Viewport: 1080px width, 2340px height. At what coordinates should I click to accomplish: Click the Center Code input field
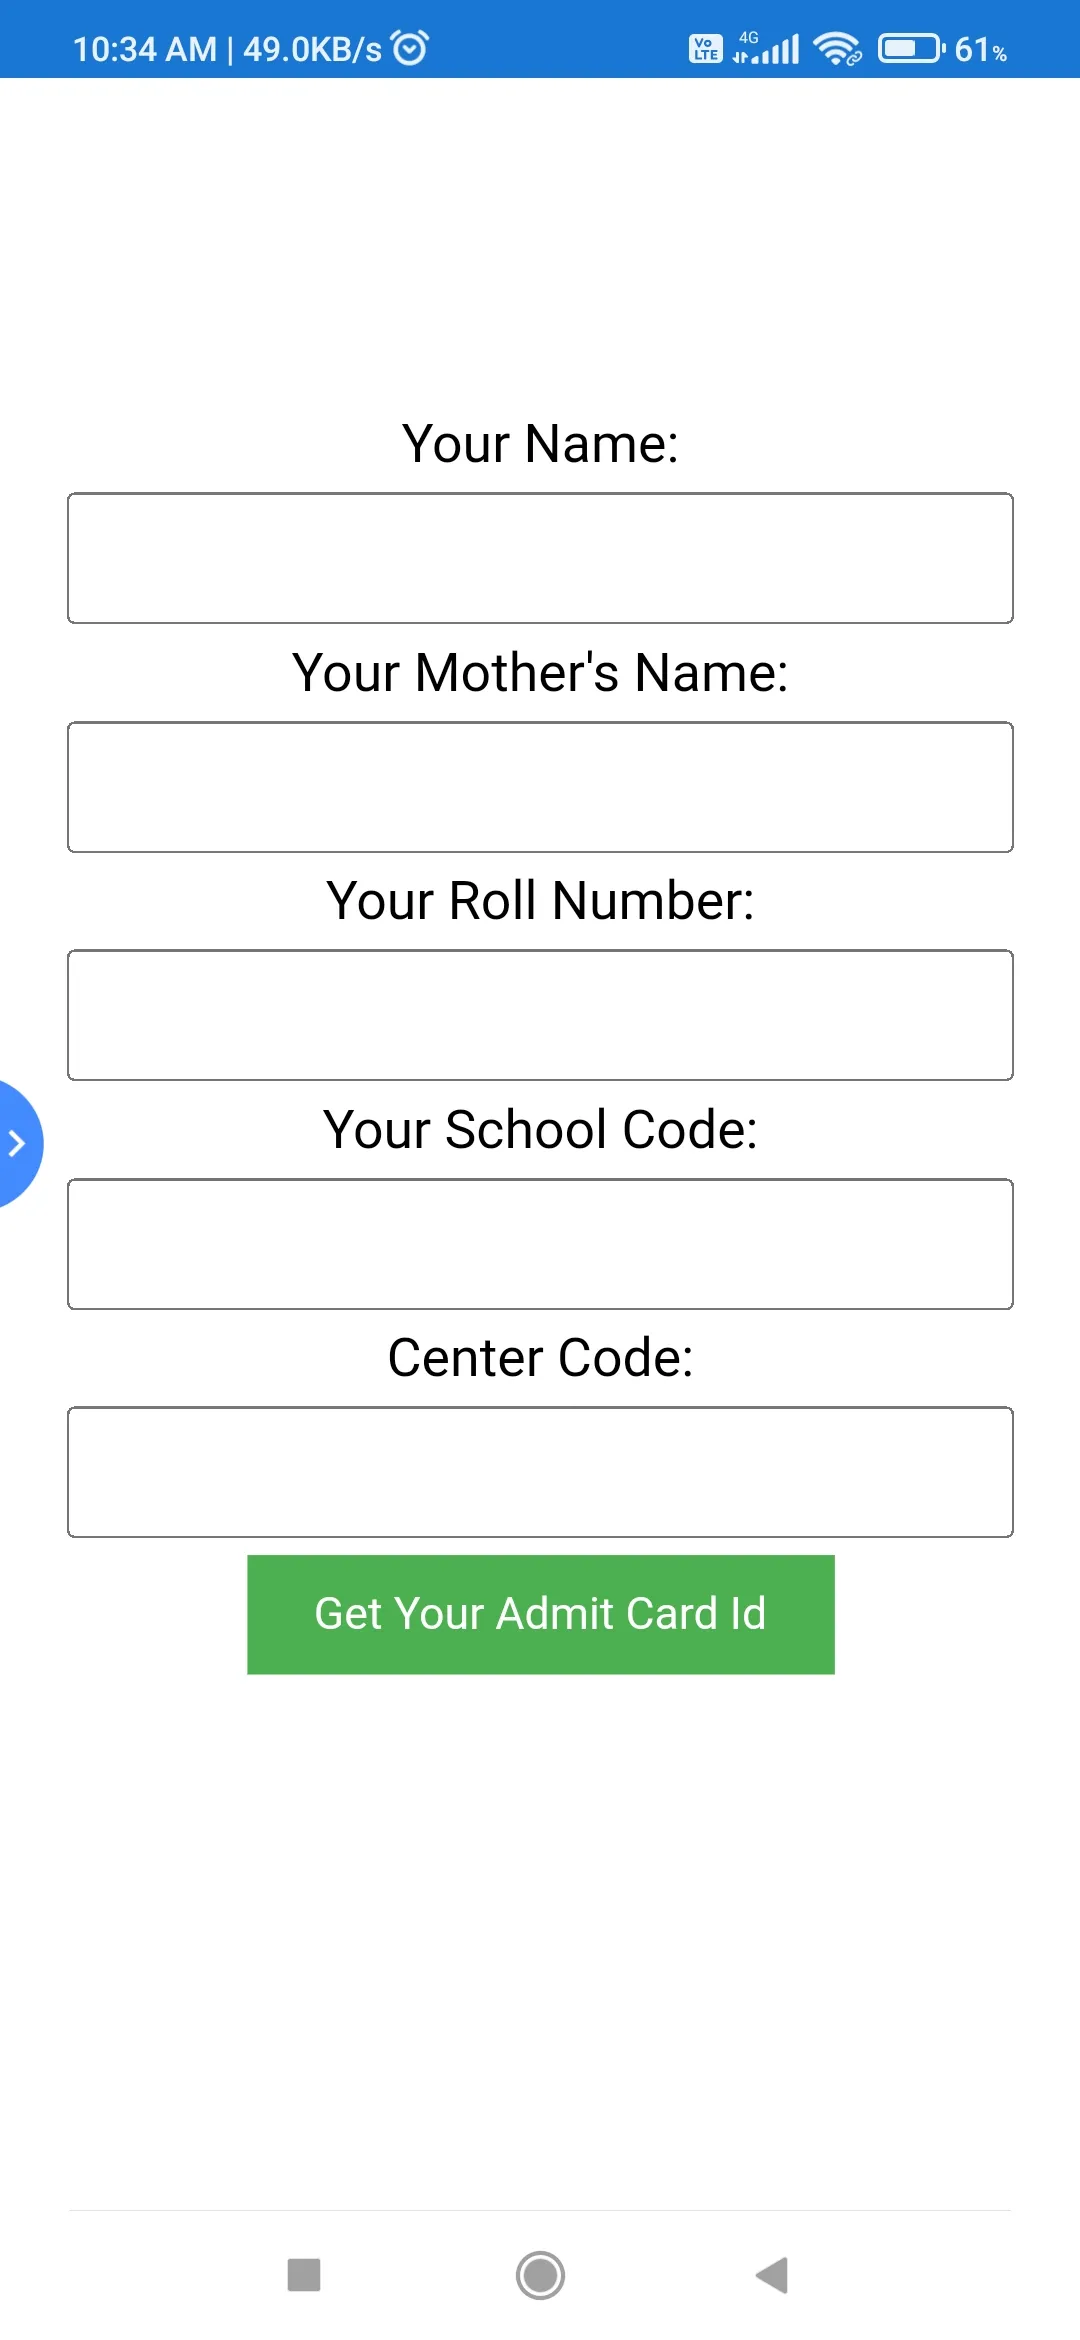tap(540, 1472)
